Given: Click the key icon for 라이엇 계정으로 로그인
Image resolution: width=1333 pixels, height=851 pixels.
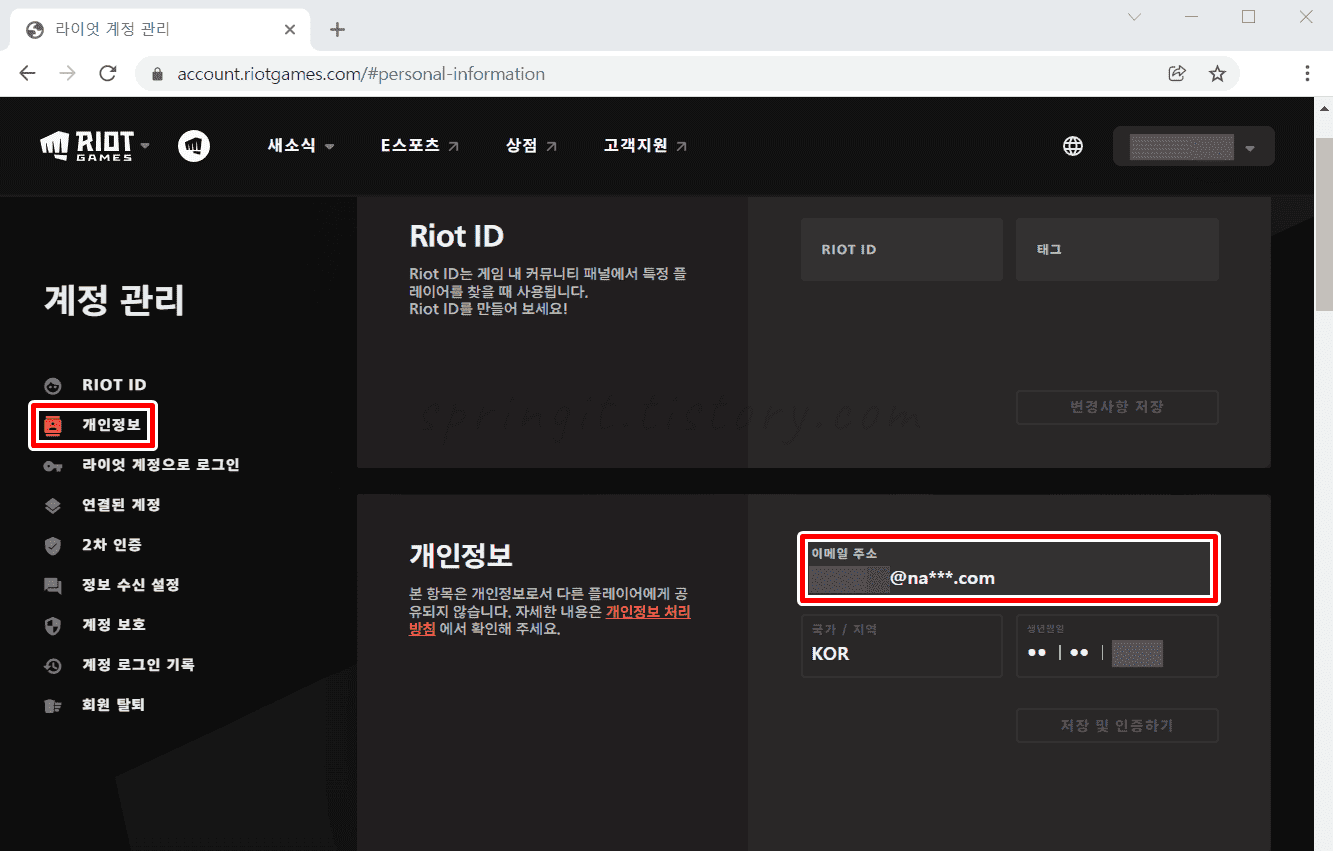Looking at the screenshot, I should tap(53, 466).
